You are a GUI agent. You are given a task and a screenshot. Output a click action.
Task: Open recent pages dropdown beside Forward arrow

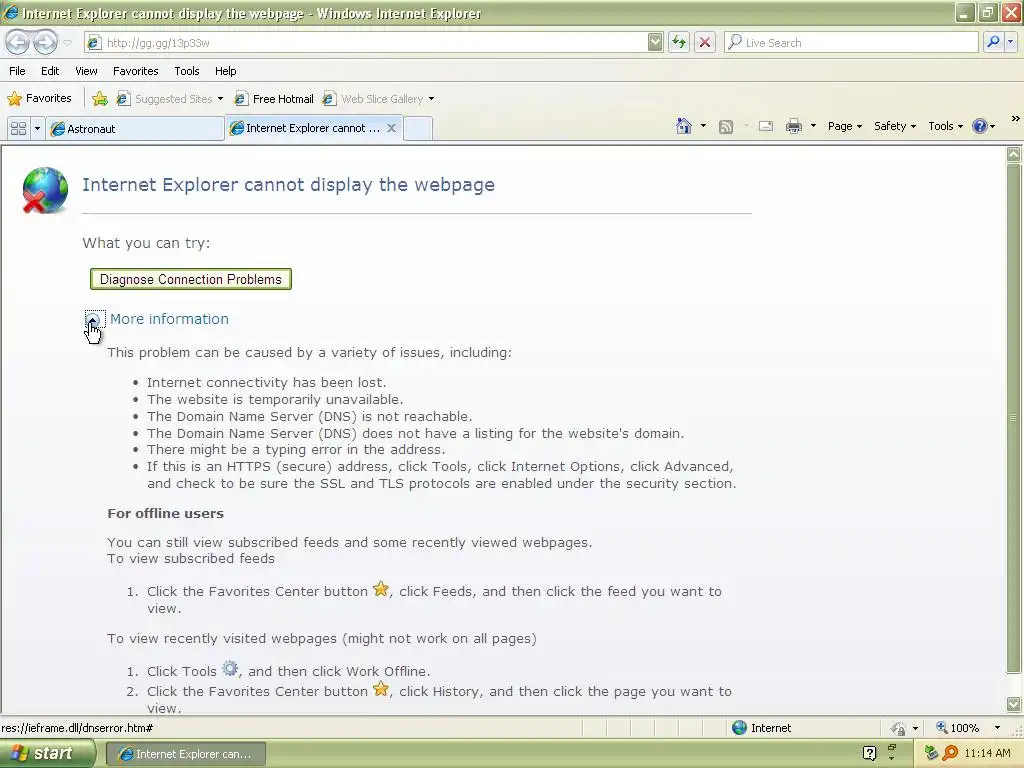point(67,43)
